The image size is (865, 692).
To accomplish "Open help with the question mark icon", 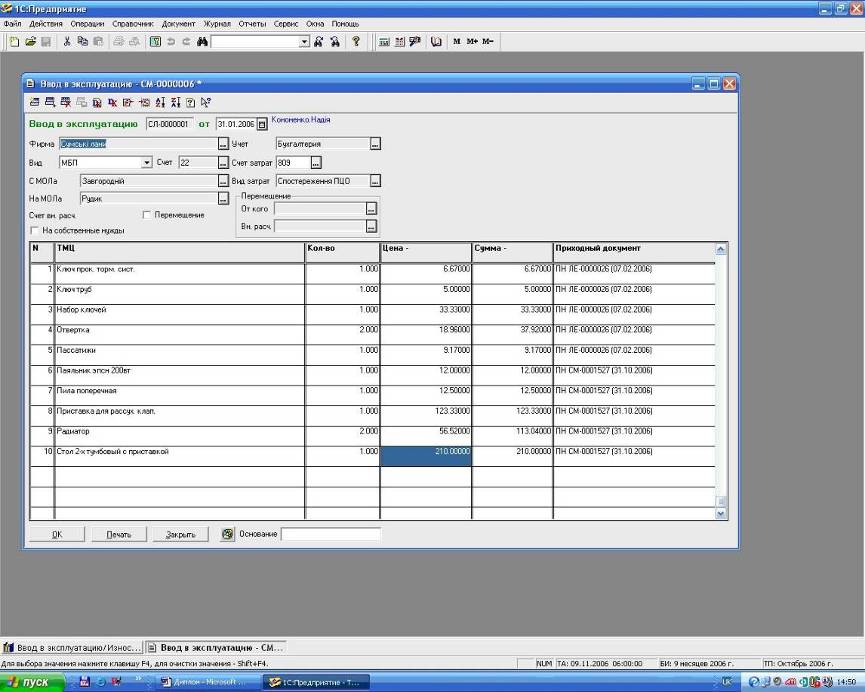I will click(x=355, y=42).
